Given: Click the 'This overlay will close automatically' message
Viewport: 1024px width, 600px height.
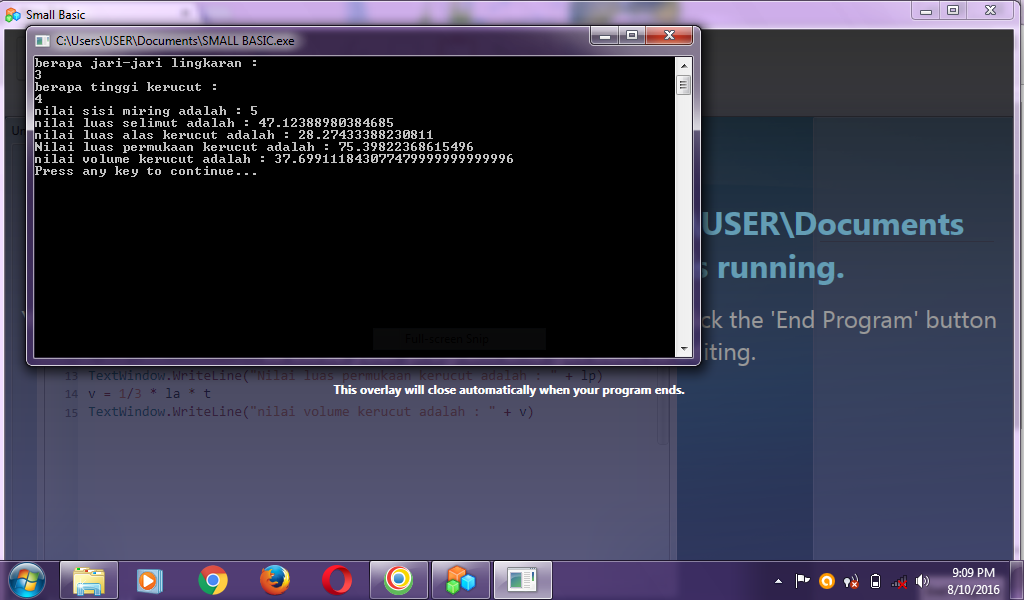Looking at the screenshot, I should [x=509, y=390].
